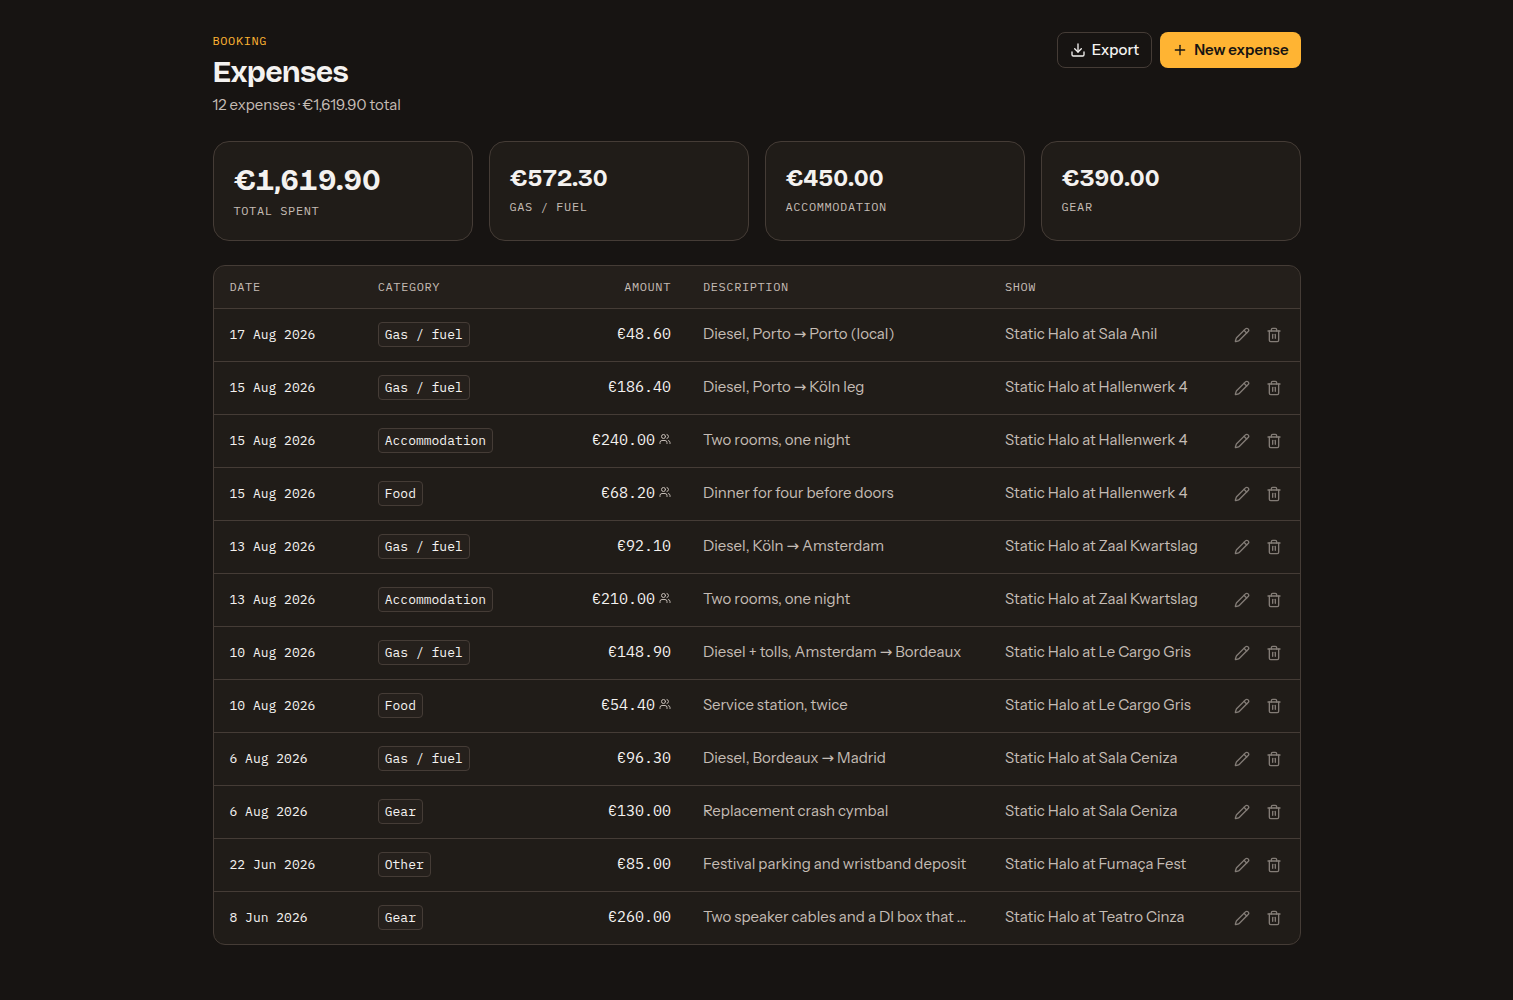This screenshot has width=1513, height=1000.
Task: Select the €1,619.90 Total Spent card
Action: [343, 191]
